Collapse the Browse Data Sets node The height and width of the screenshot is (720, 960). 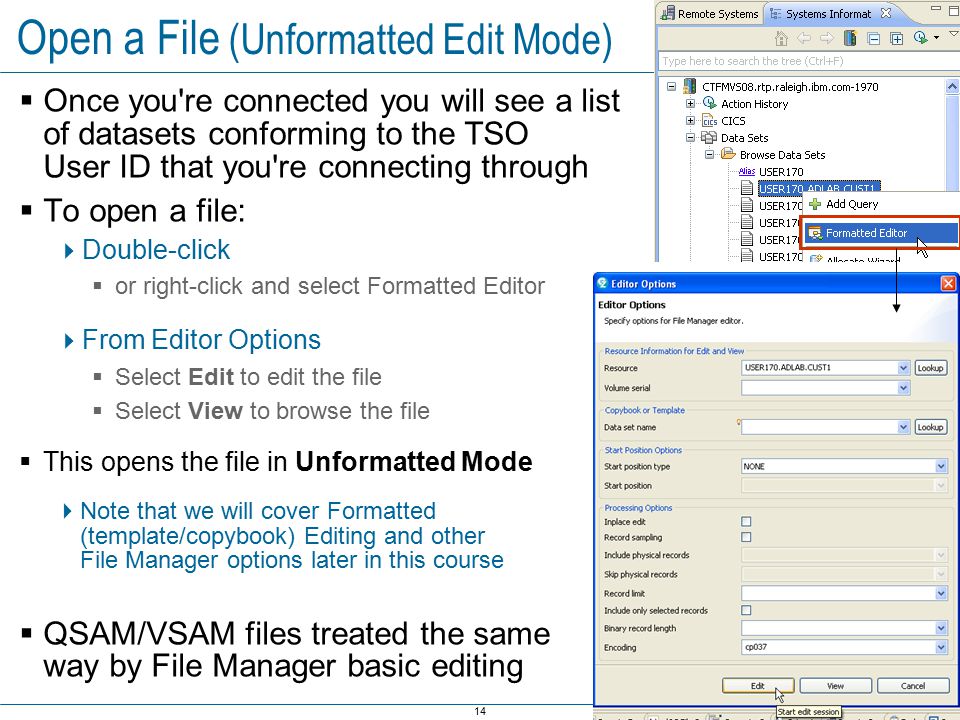710,154
